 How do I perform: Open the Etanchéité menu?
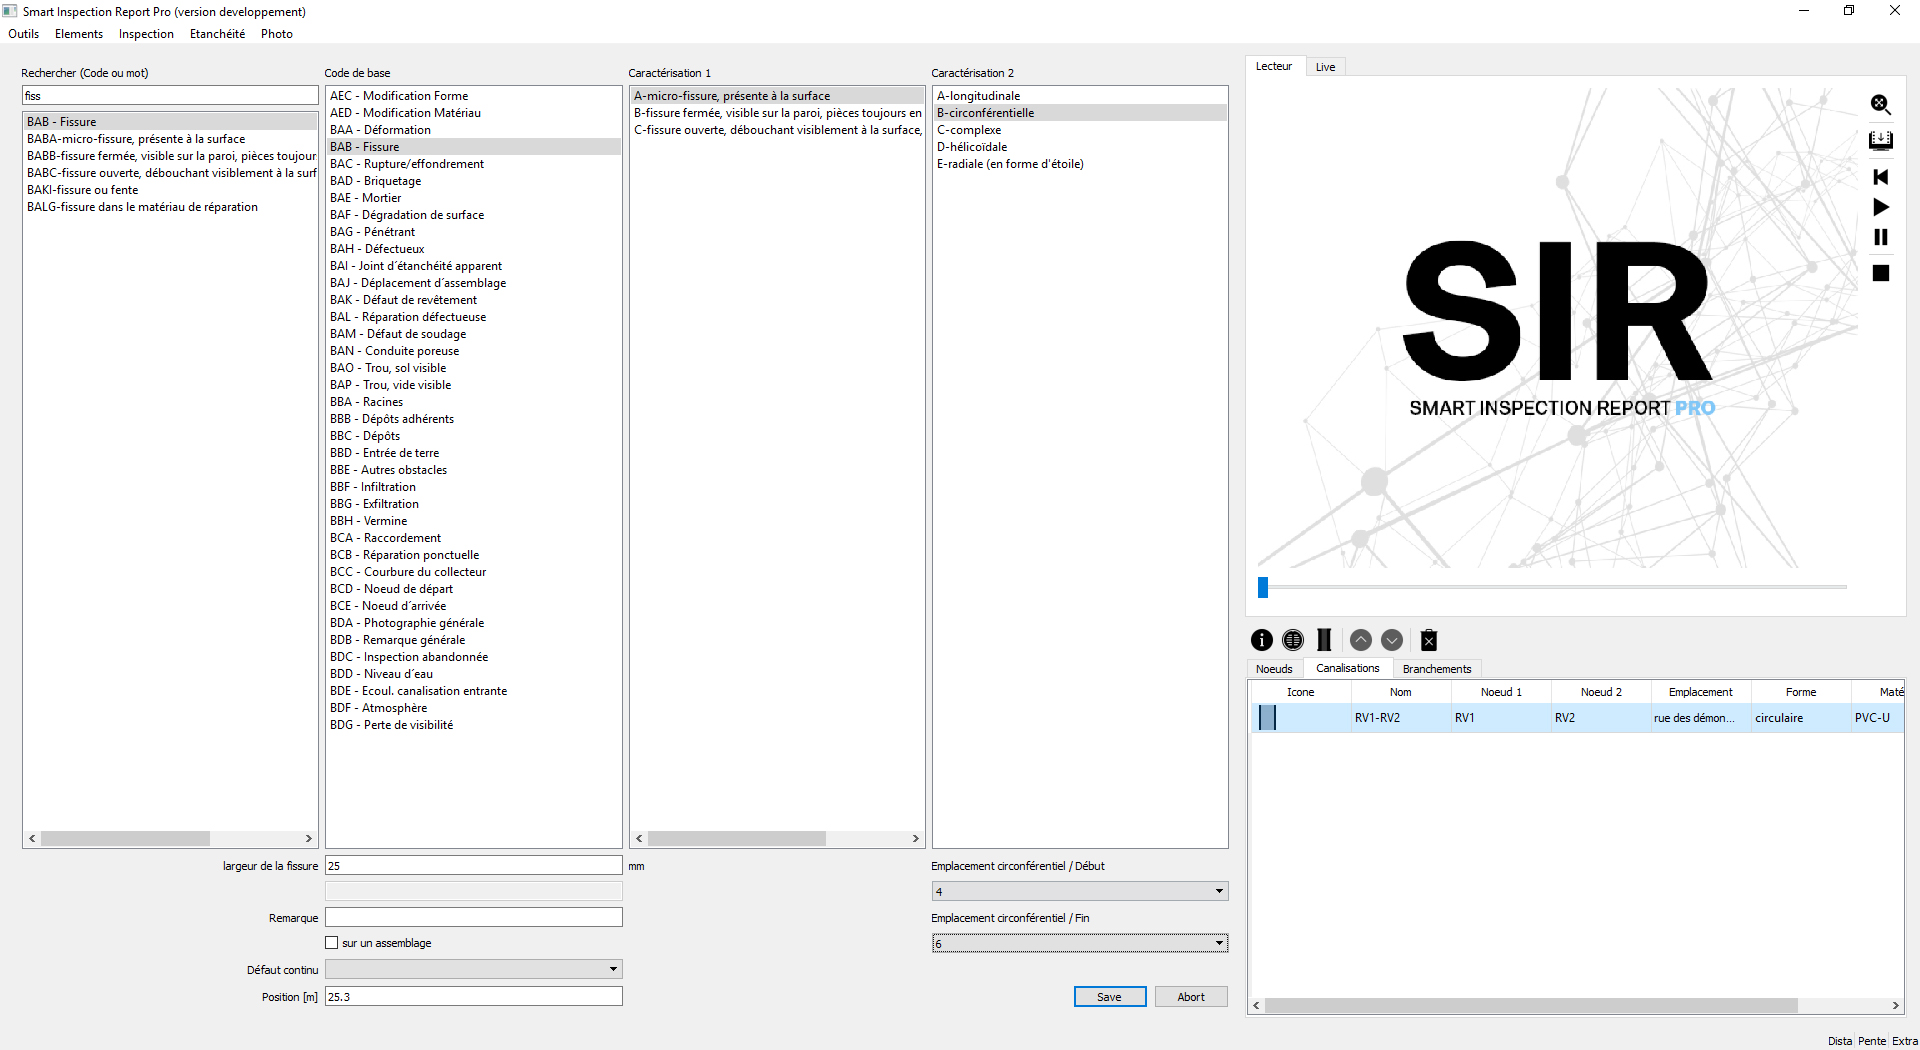click(x=217, y=34)
